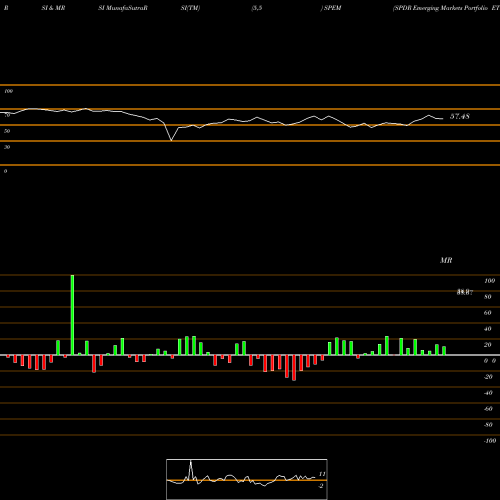
Task: Click the deepest red MR histogram bar
Action: [294, 368]
